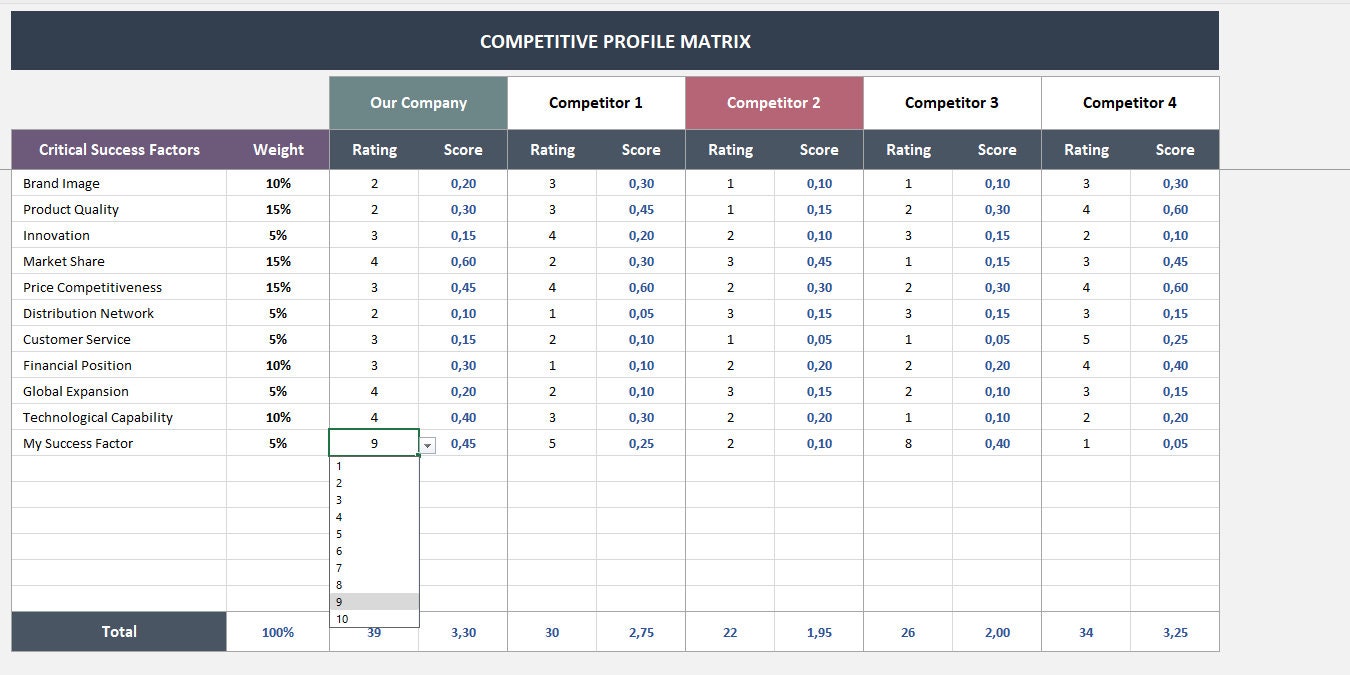Click Our Company total score 3,30

[463, 631]
